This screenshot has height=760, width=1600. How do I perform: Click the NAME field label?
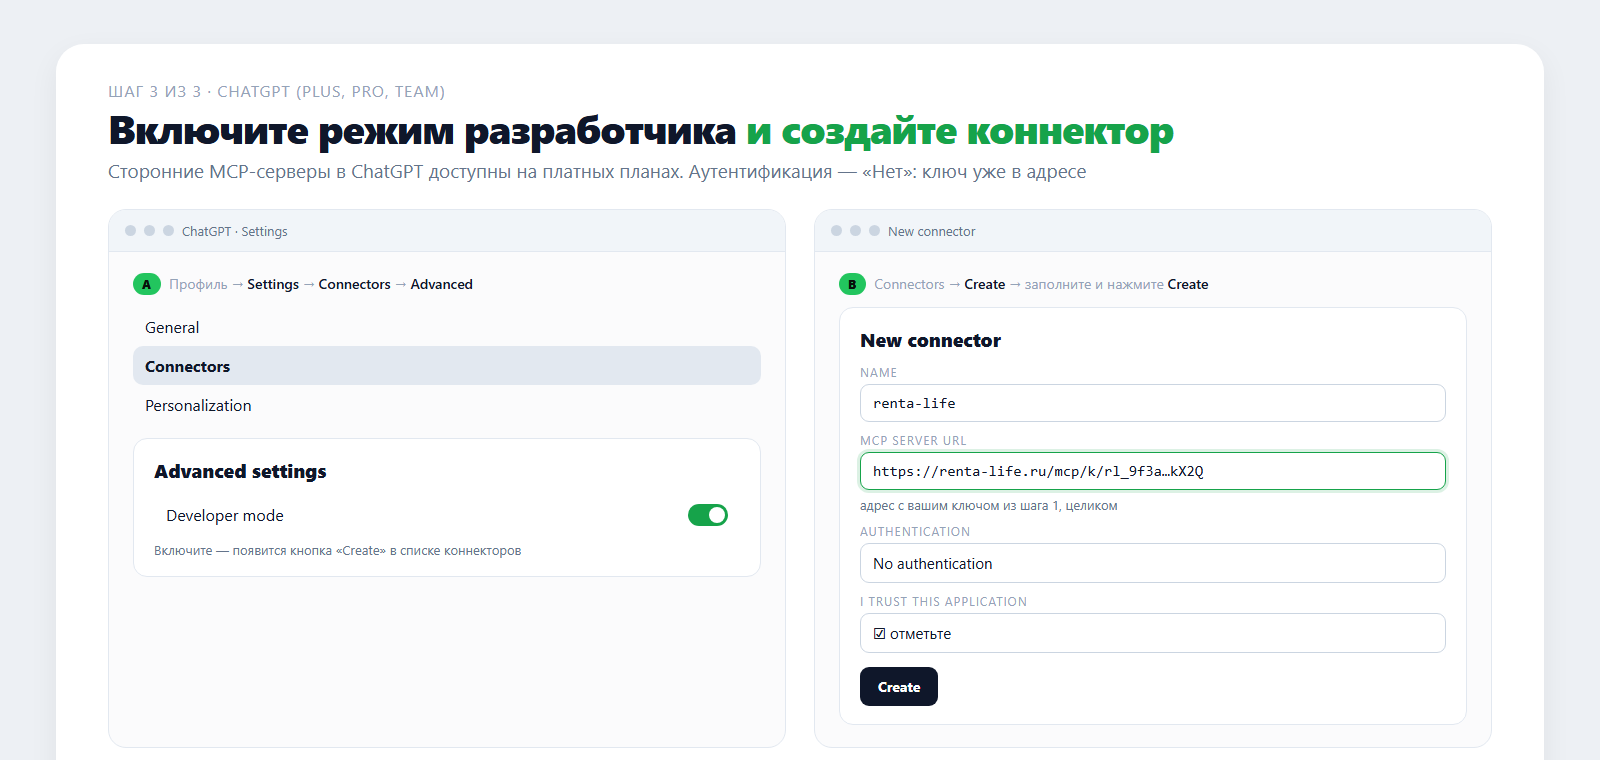pyautogui.click(x=878, y=372)
